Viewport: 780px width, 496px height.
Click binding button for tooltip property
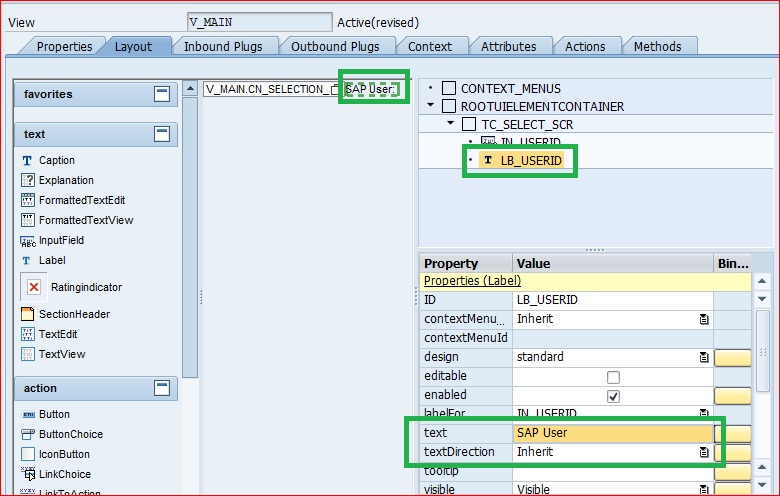coord(732,471)
